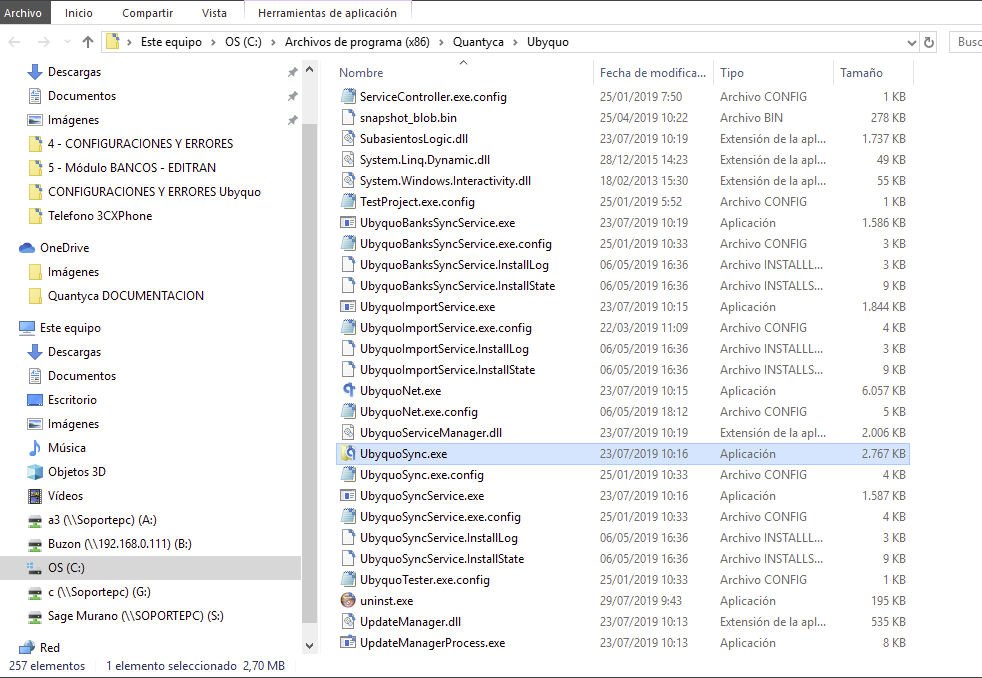Select UbyquoServiceManager.dll icon
The width and height of the screenshot is (982, 678).
[x=348, y=433]
